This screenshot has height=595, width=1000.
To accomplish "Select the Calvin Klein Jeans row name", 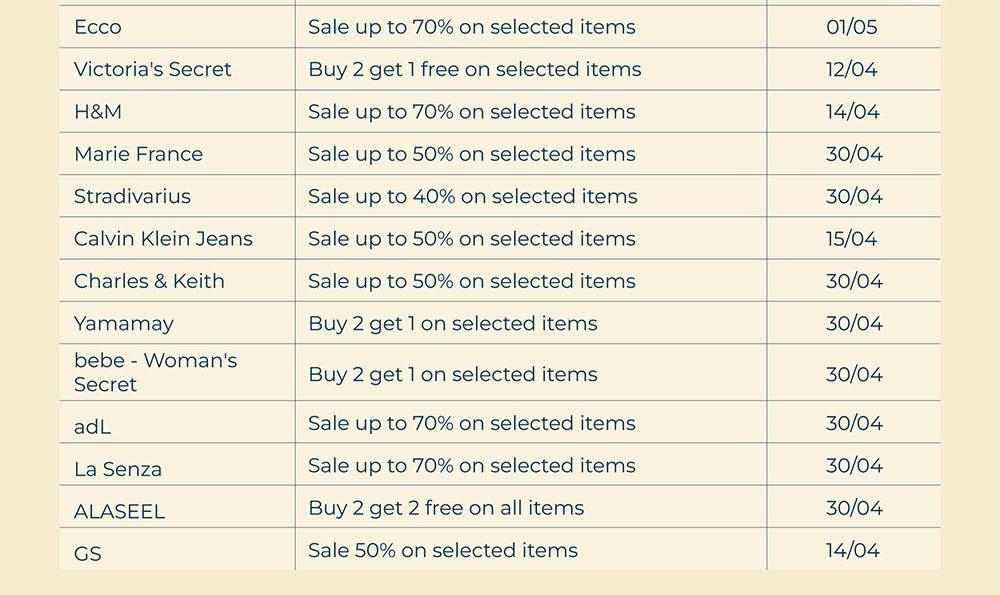I will point(163,239).
